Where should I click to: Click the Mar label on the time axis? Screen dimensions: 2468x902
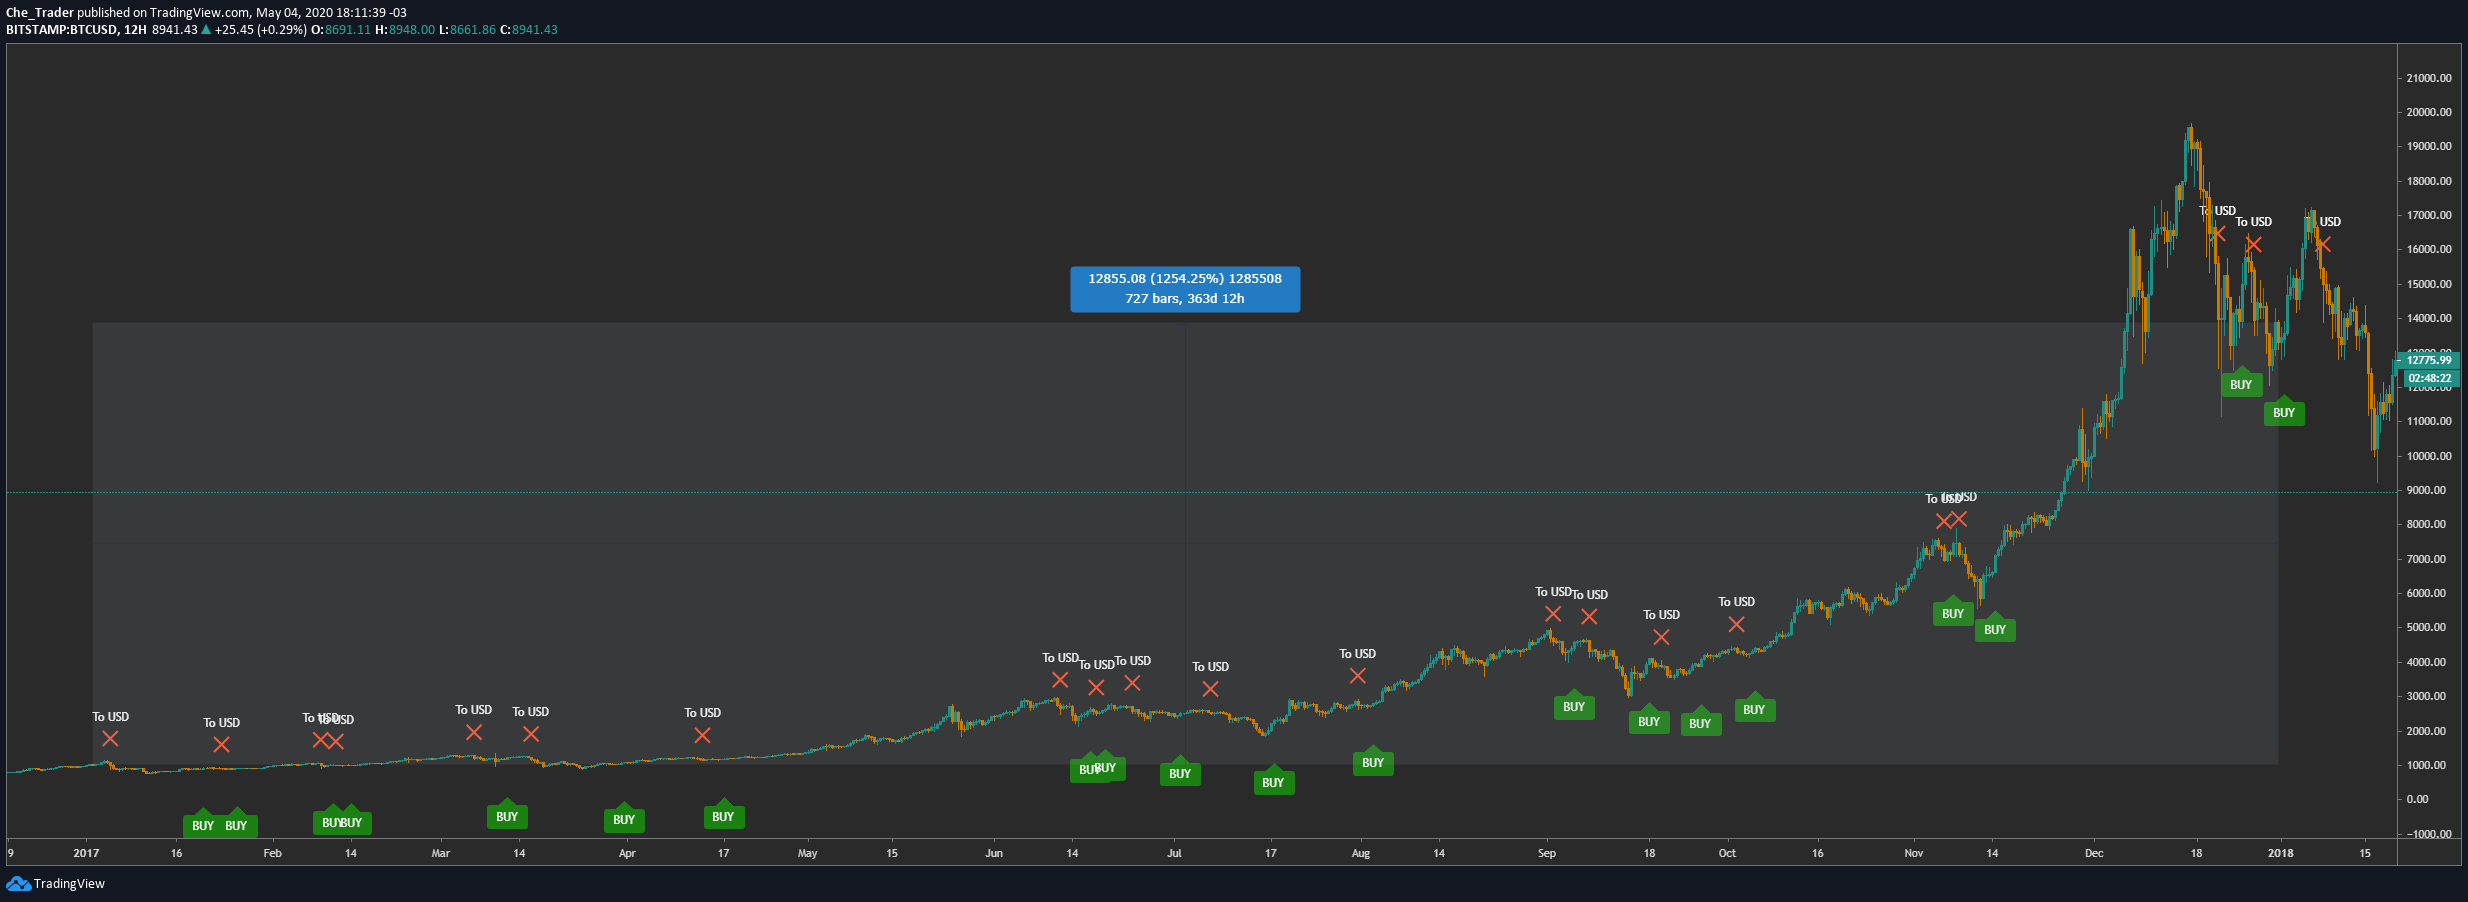click(440, 853)
